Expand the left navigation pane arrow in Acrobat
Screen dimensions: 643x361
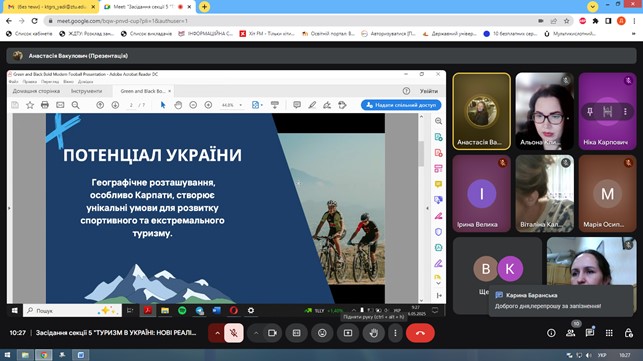(x=9, y=208)
